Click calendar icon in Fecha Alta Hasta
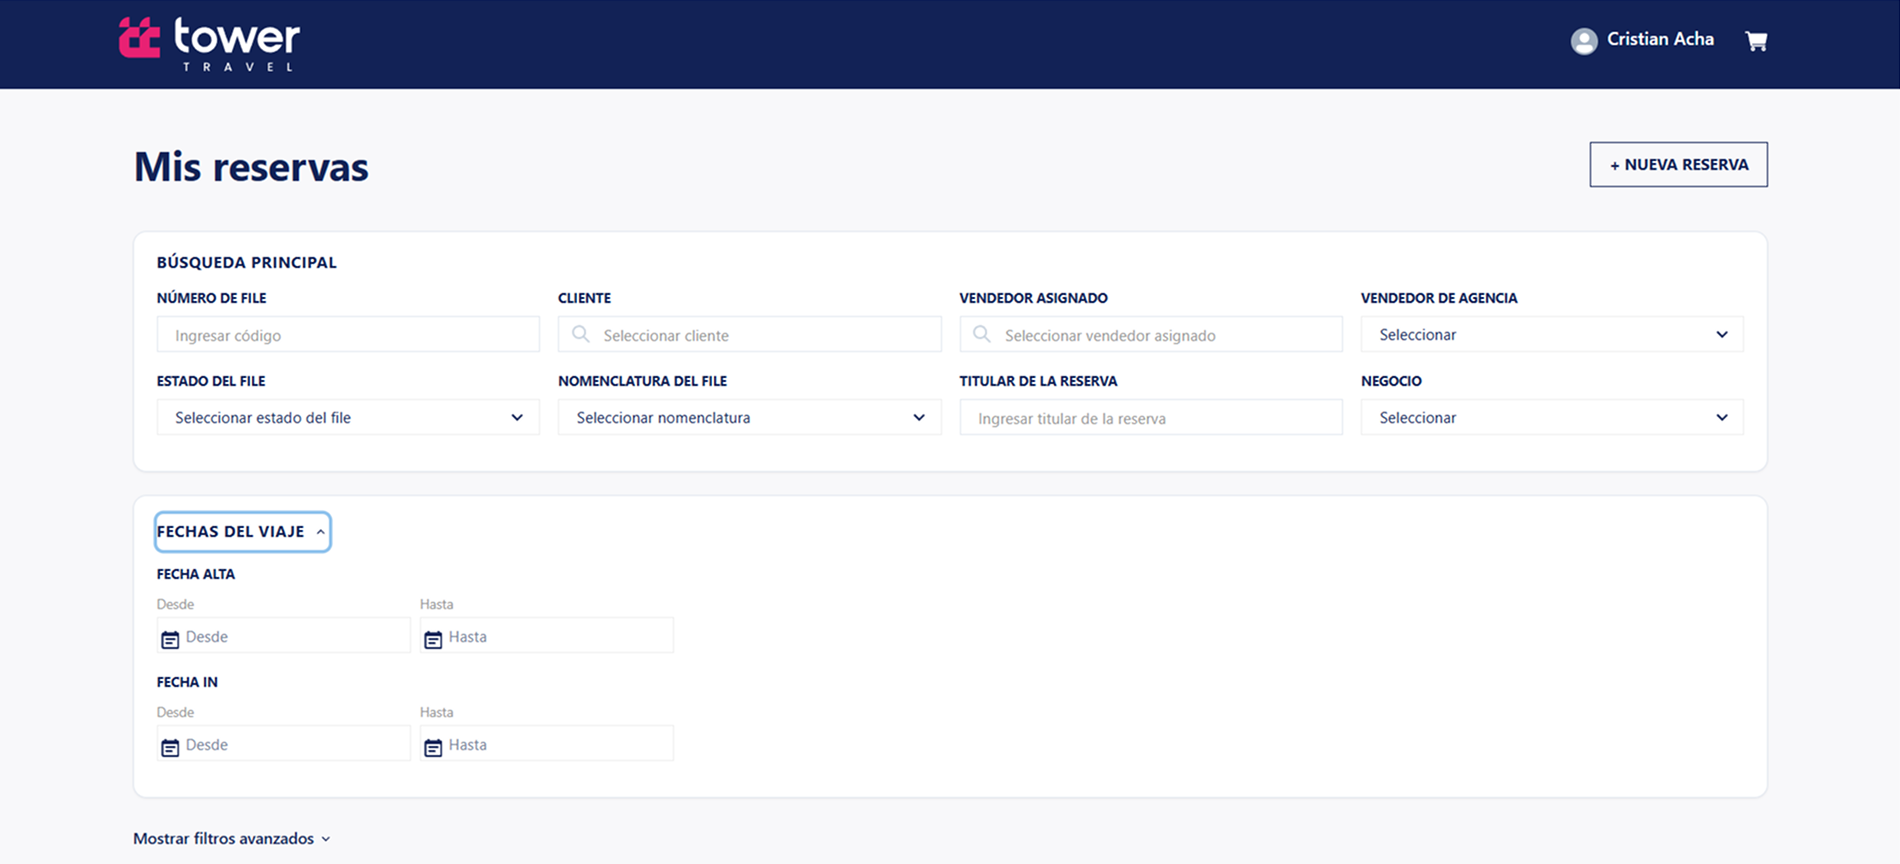 point(433,639)
